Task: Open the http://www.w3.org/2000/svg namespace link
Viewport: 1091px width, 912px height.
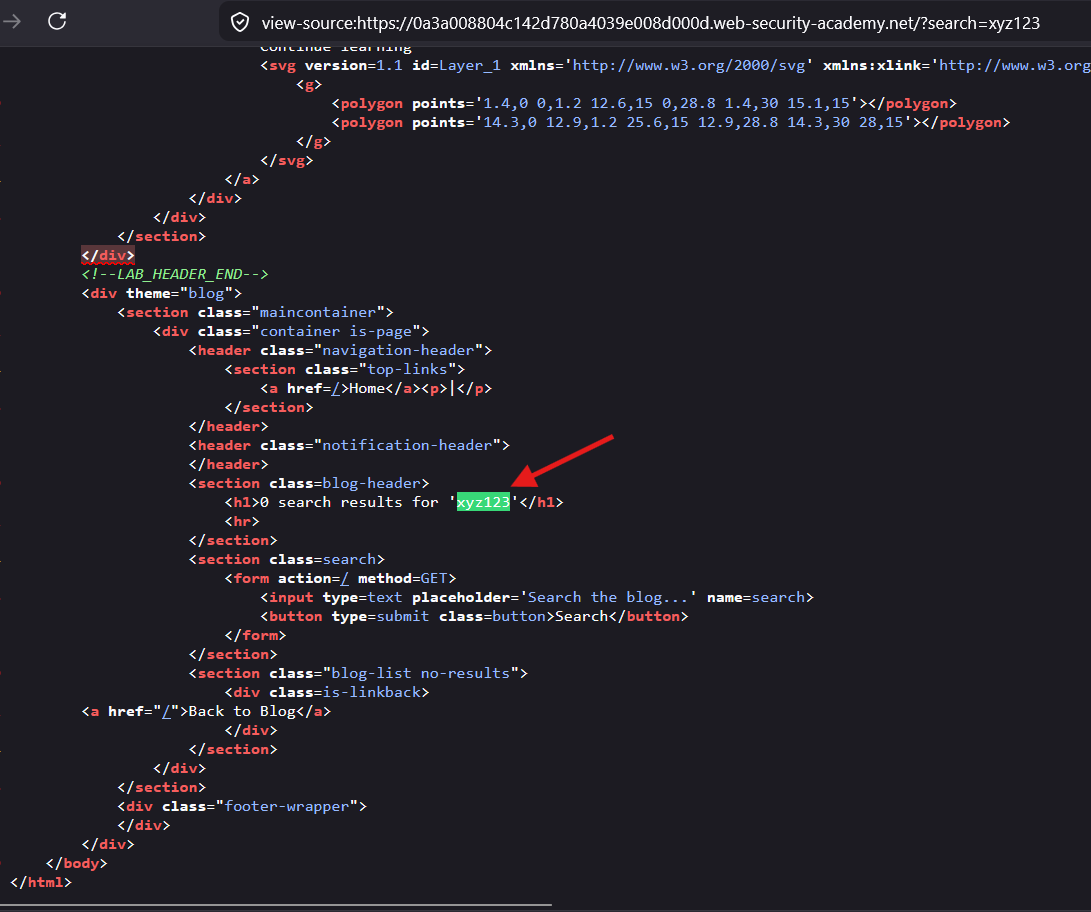Action: coord(688,65)
